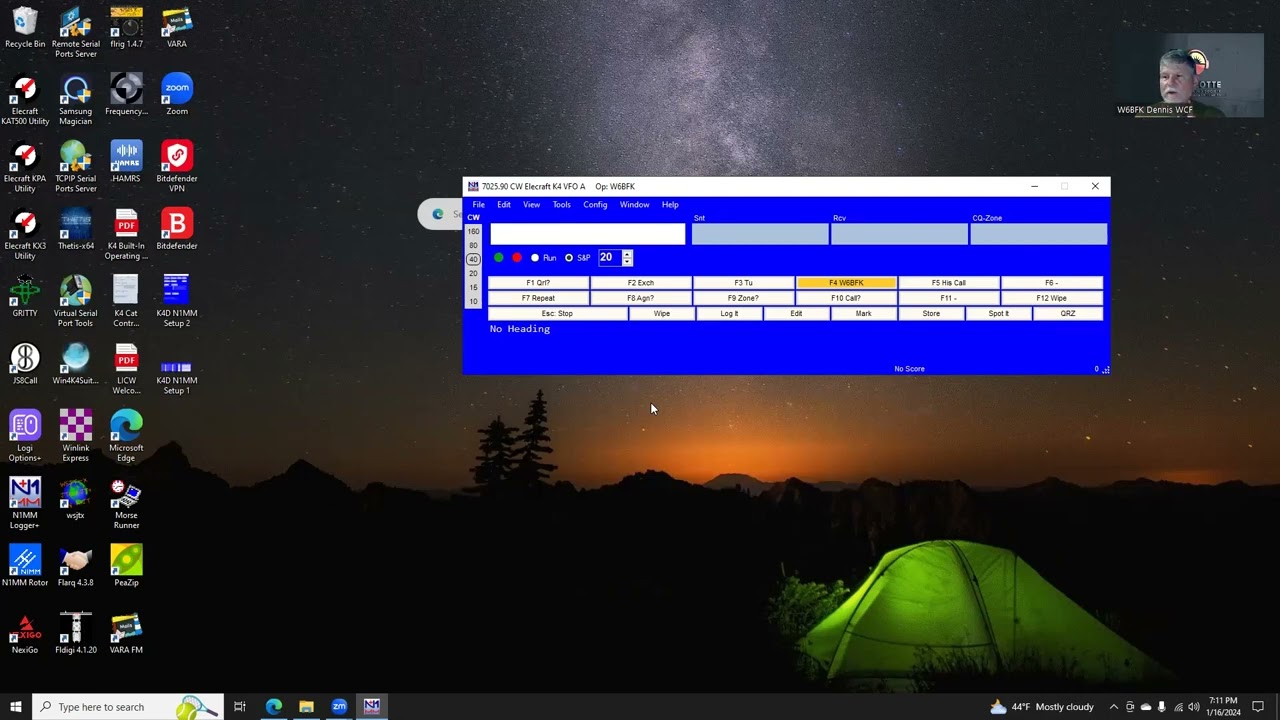Open File Explorer from the taskbar
This screenshot has width=1280, height=720.
[306, 707]
